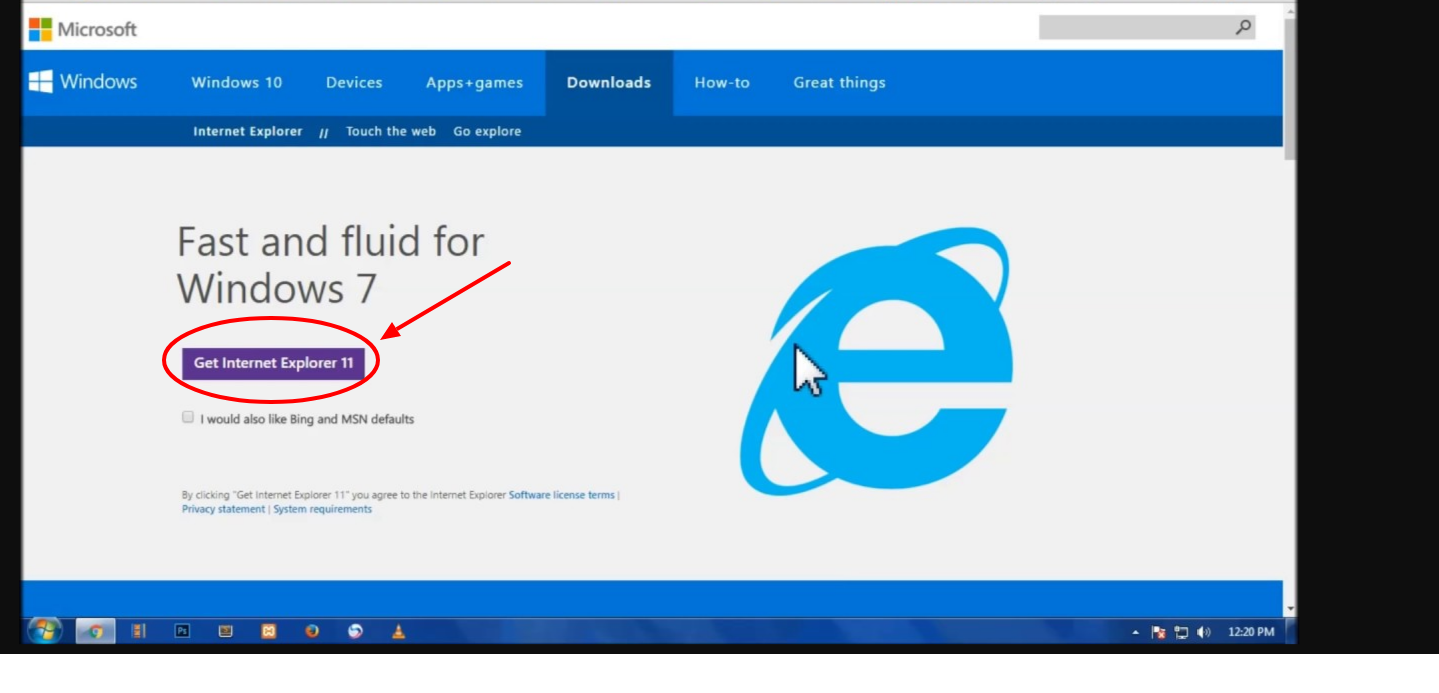This screenshot has height=693, width=1439.
Task: Click the volume speaker tray icon
Action: pyautogui.click(x=1204, y=632)
